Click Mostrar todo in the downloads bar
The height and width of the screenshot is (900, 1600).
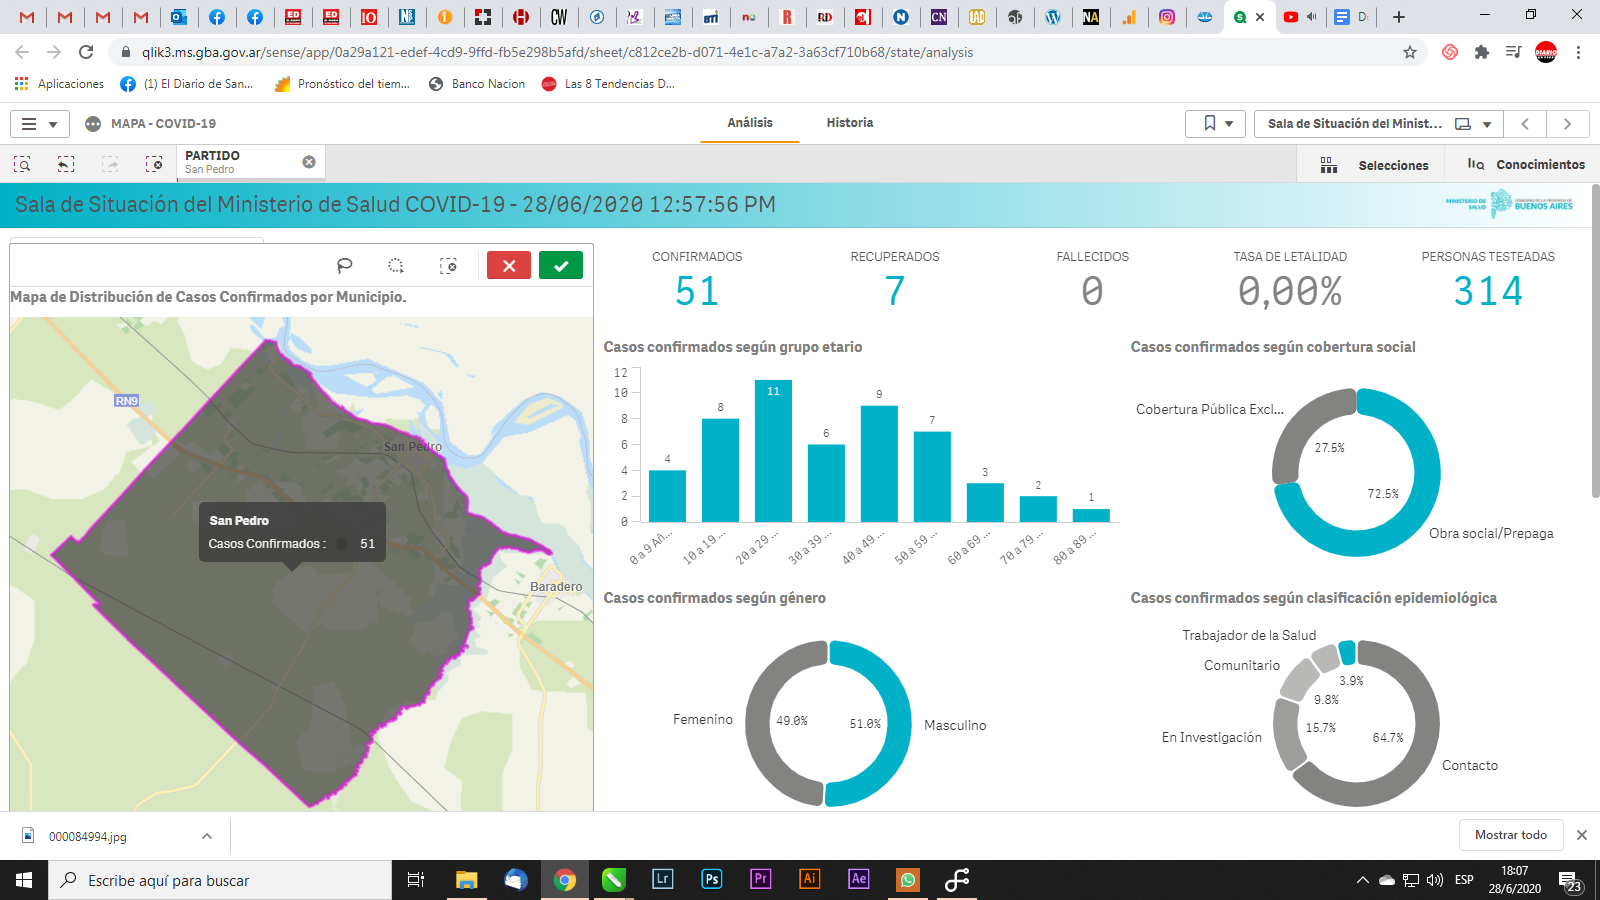coord(1510,835)
